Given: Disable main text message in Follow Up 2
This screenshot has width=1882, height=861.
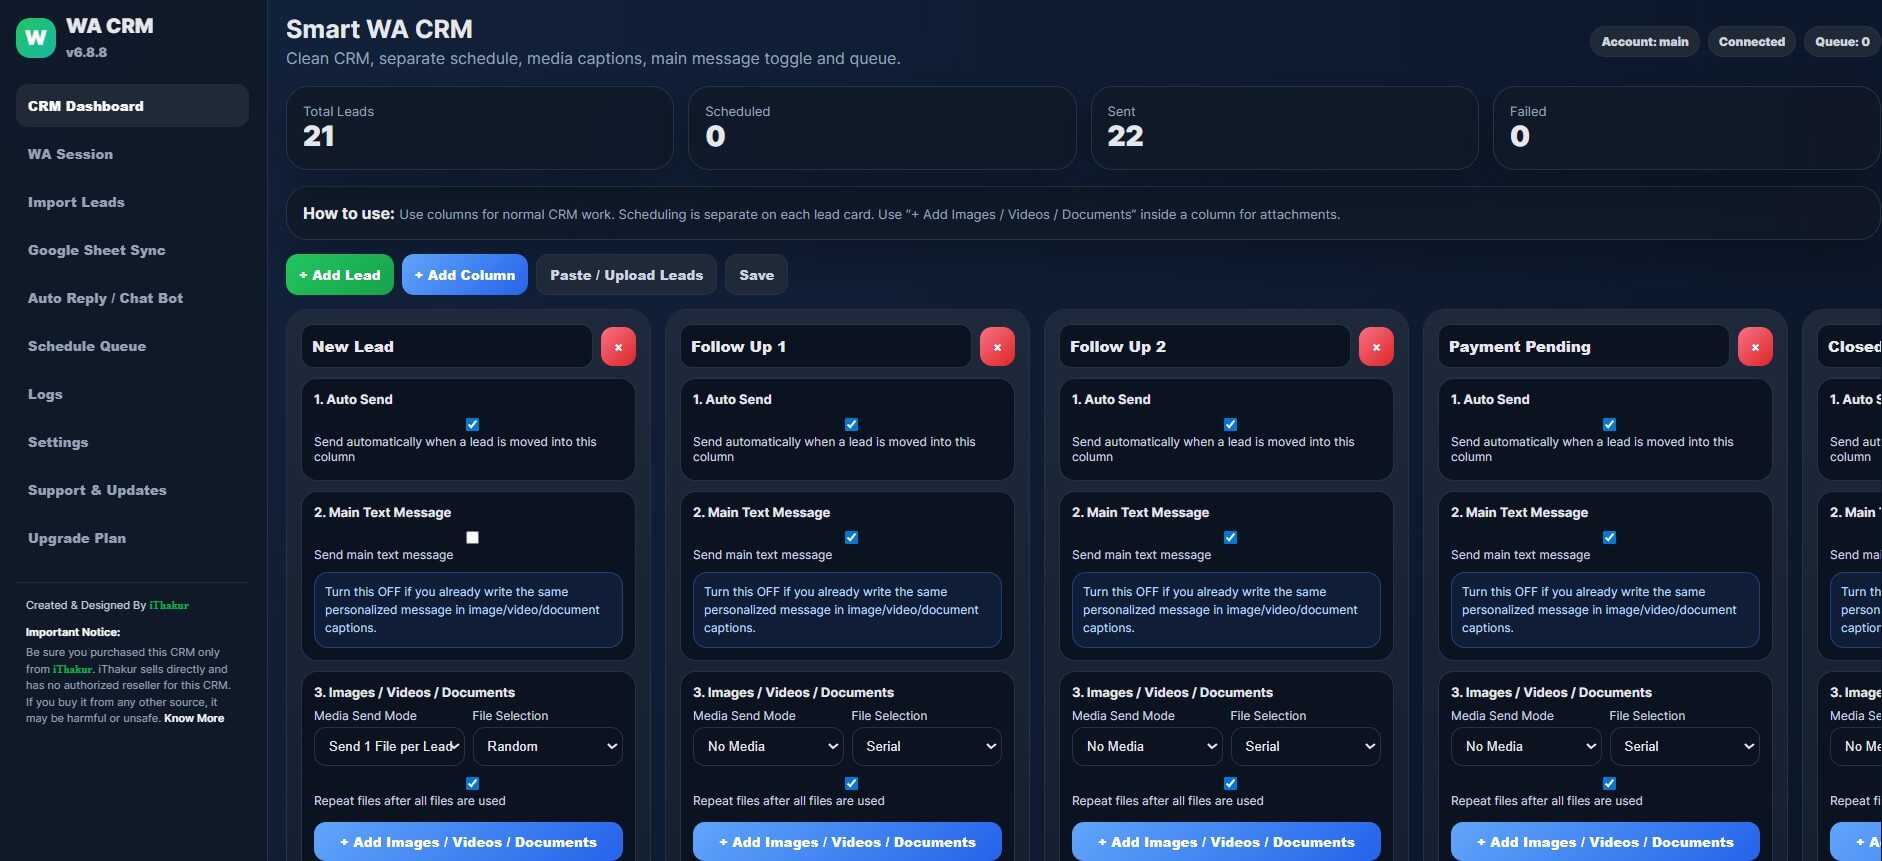Looking at the screenshot, I should click(1231, 537).
